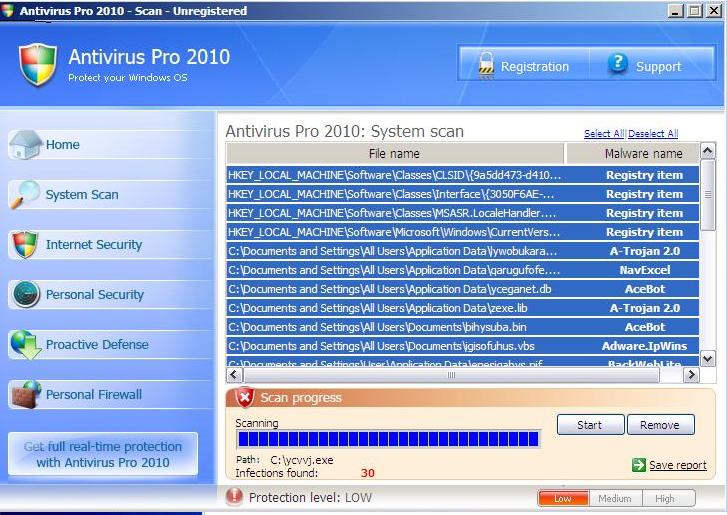Screen dimensions: 727x515
Task: Click the vertical scrollbar thumb
Action: 708,195
